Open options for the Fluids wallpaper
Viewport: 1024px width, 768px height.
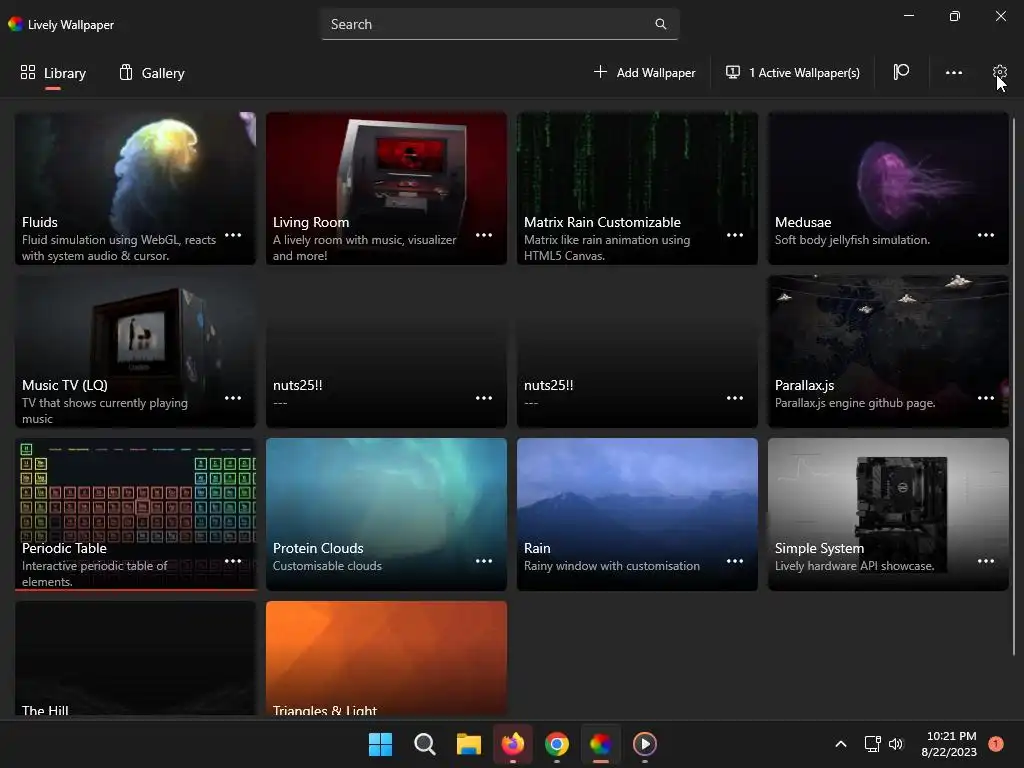pos(233,235)
